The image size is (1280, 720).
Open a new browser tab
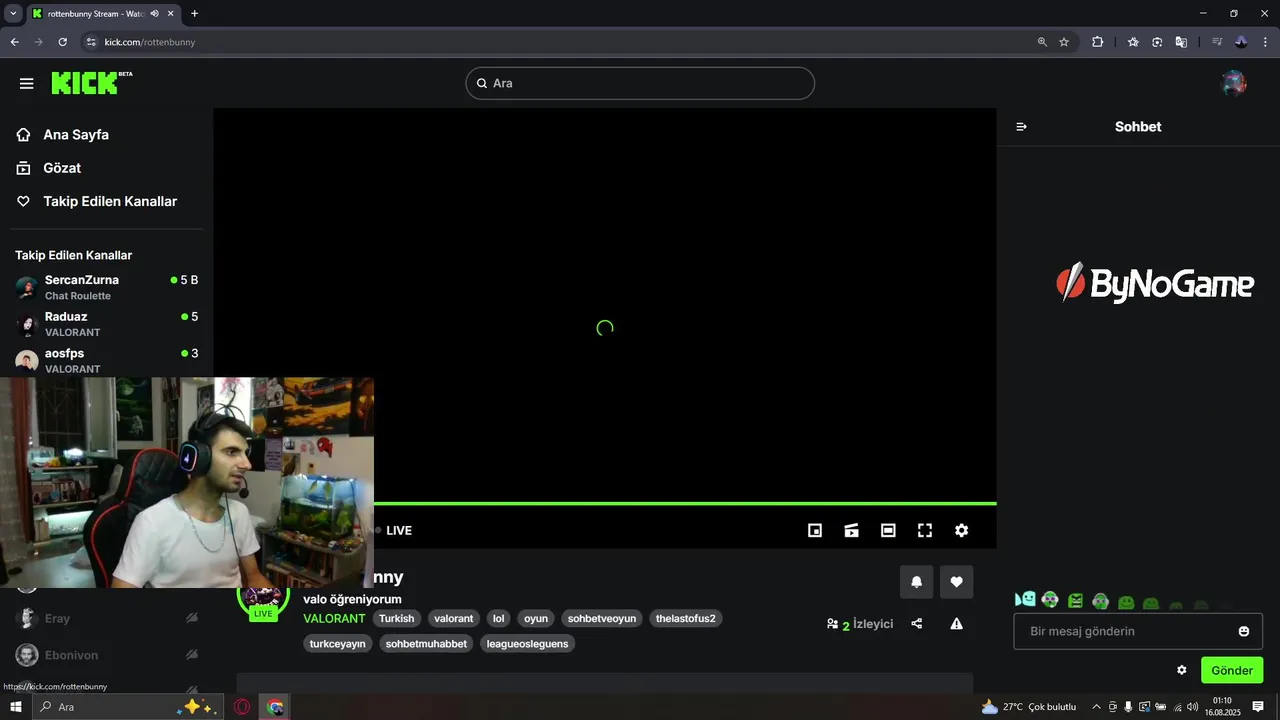194,14
